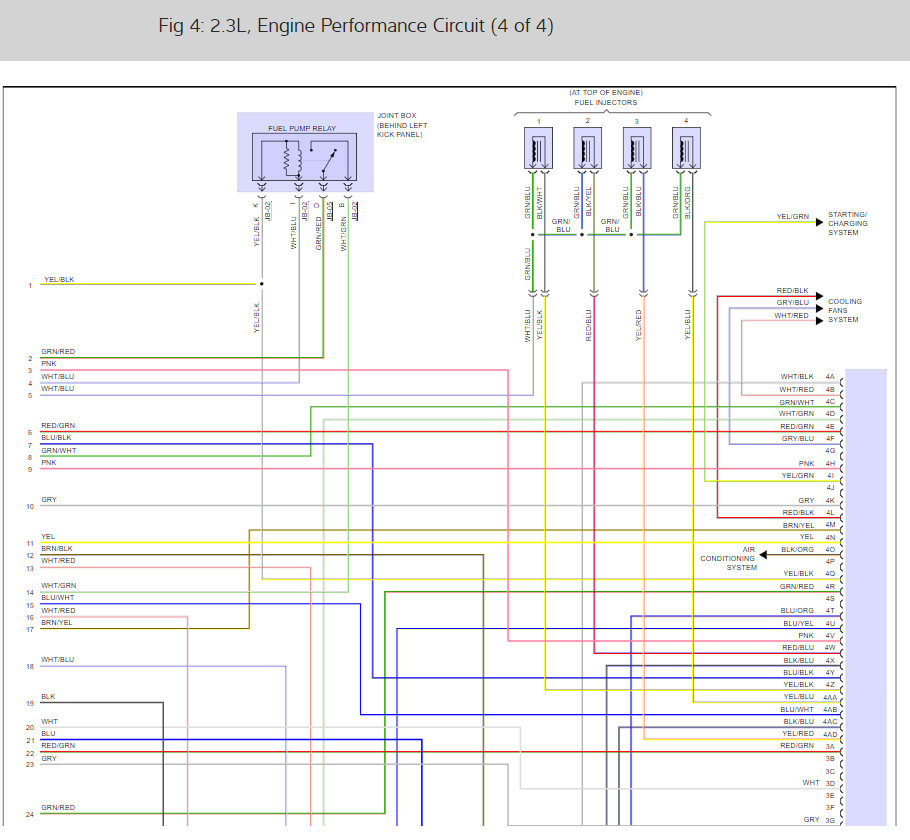Click the RED/BLK label at pin 4L
The image size is (910, 840).
point(798,513)
